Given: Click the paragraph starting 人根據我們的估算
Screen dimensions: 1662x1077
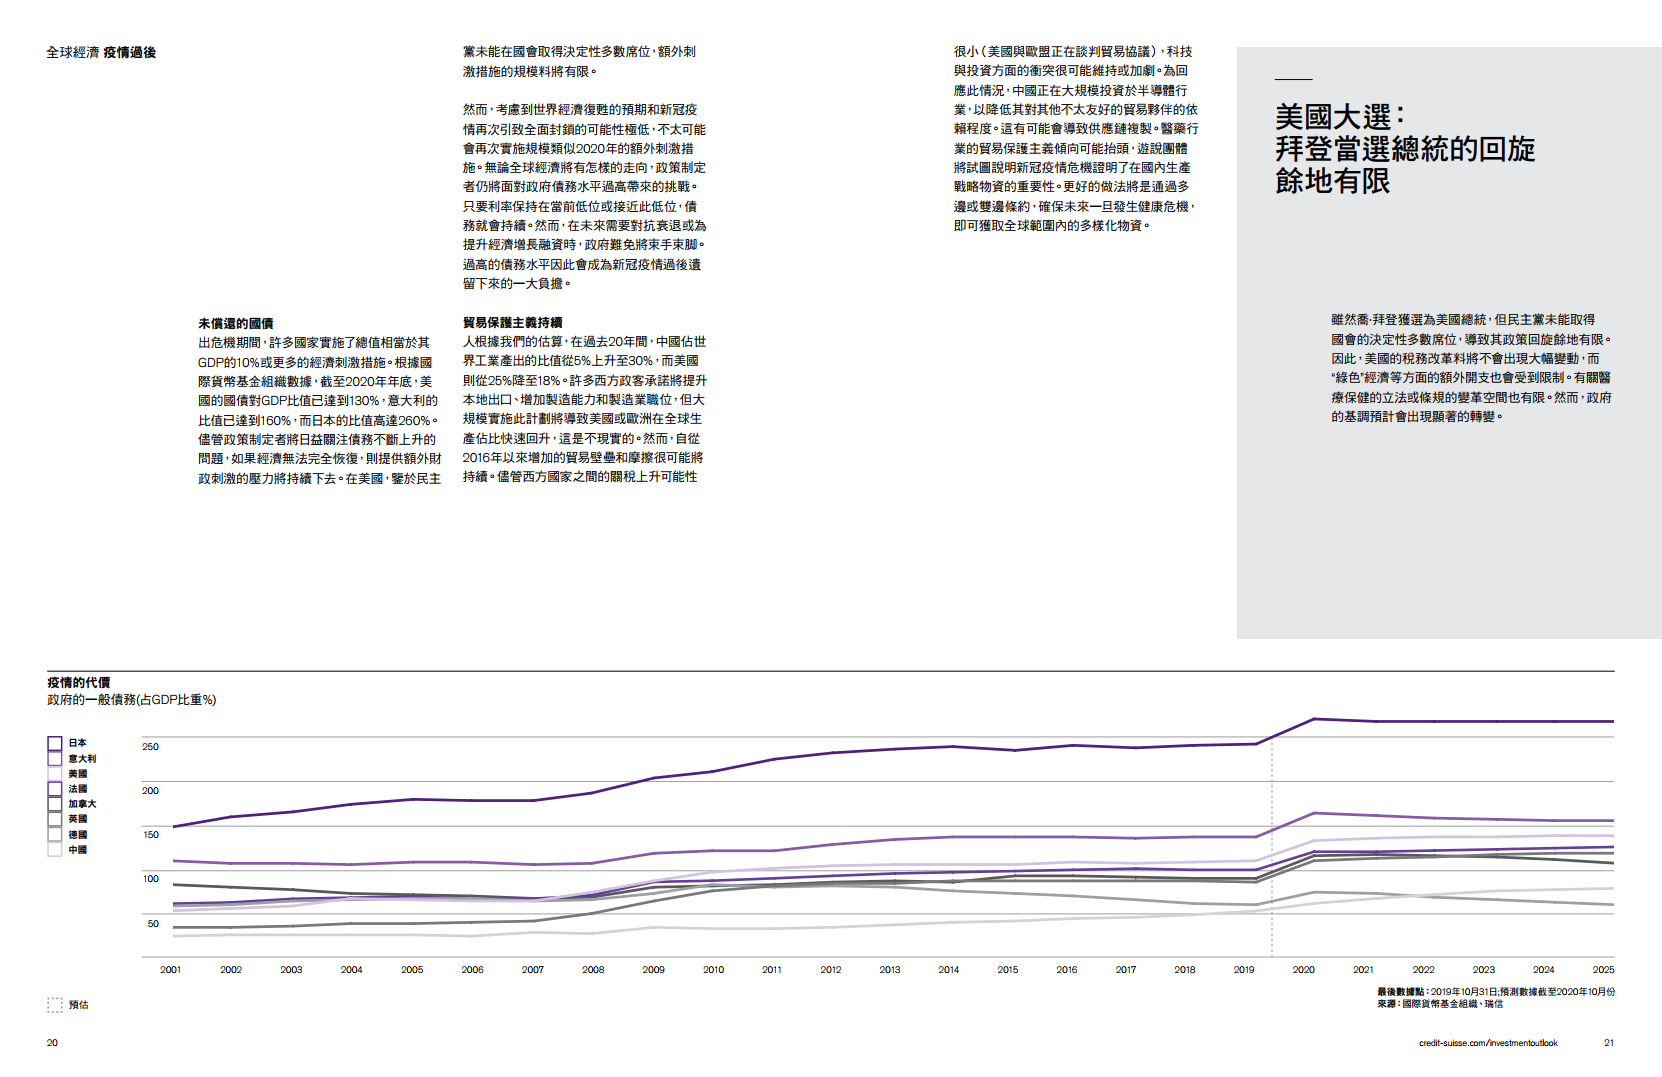Looking at the screenshot, I should [584, 409].
